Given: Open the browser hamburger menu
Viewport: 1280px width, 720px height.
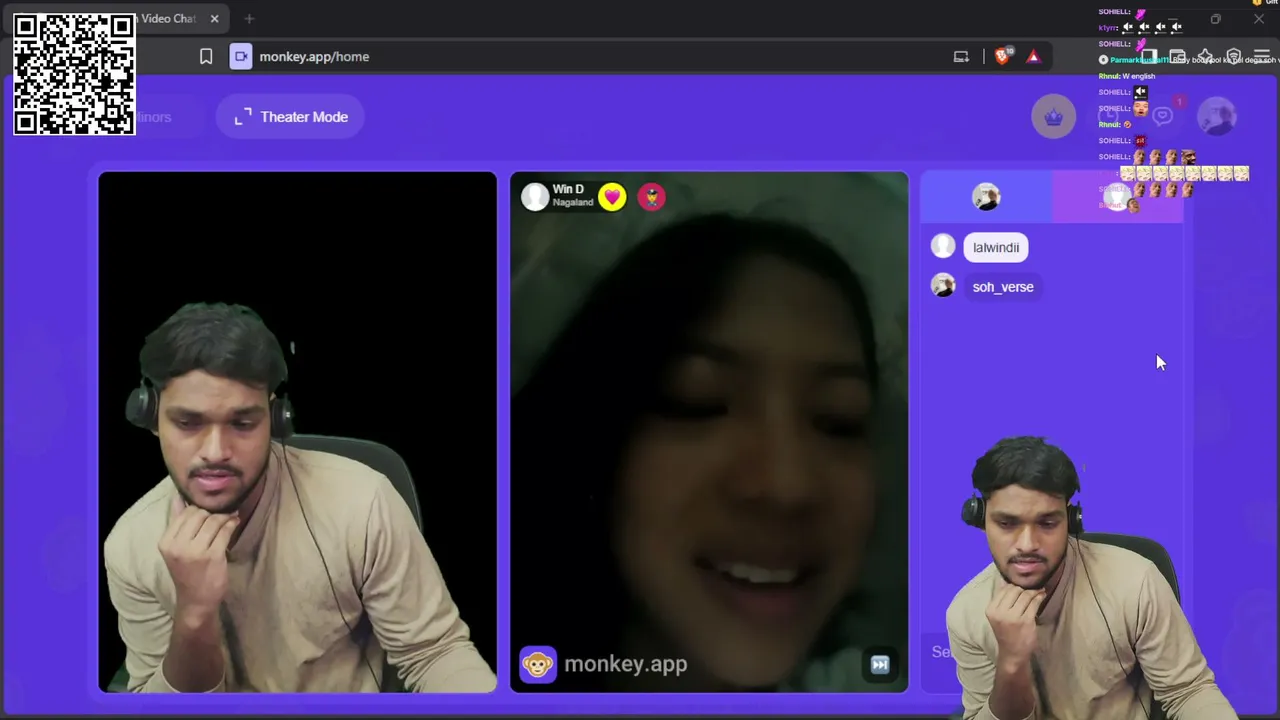Looking at the screenshot, I should point(1262,57).
